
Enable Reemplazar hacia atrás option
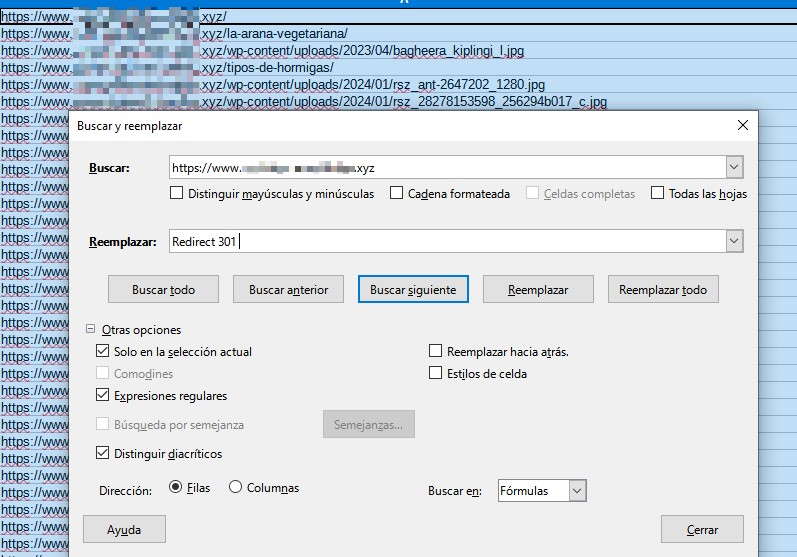pos(435,352)
